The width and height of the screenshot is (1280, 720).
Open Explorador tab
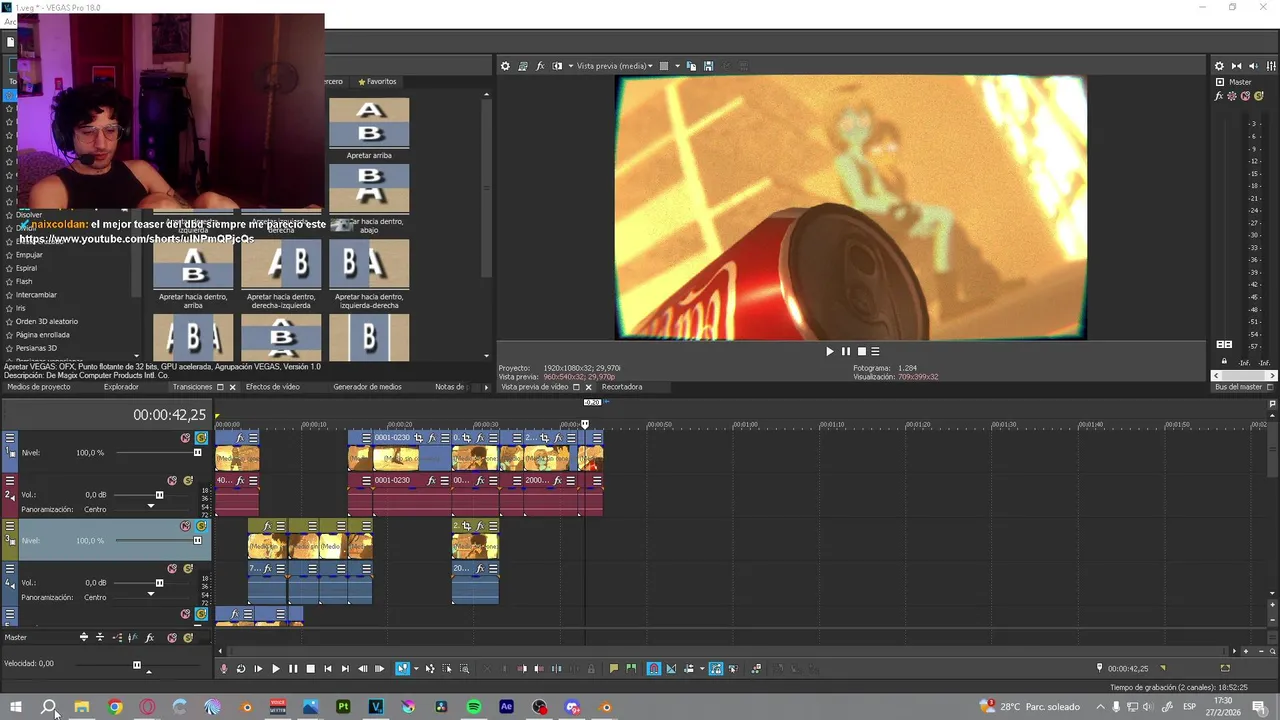click(121, 387)
